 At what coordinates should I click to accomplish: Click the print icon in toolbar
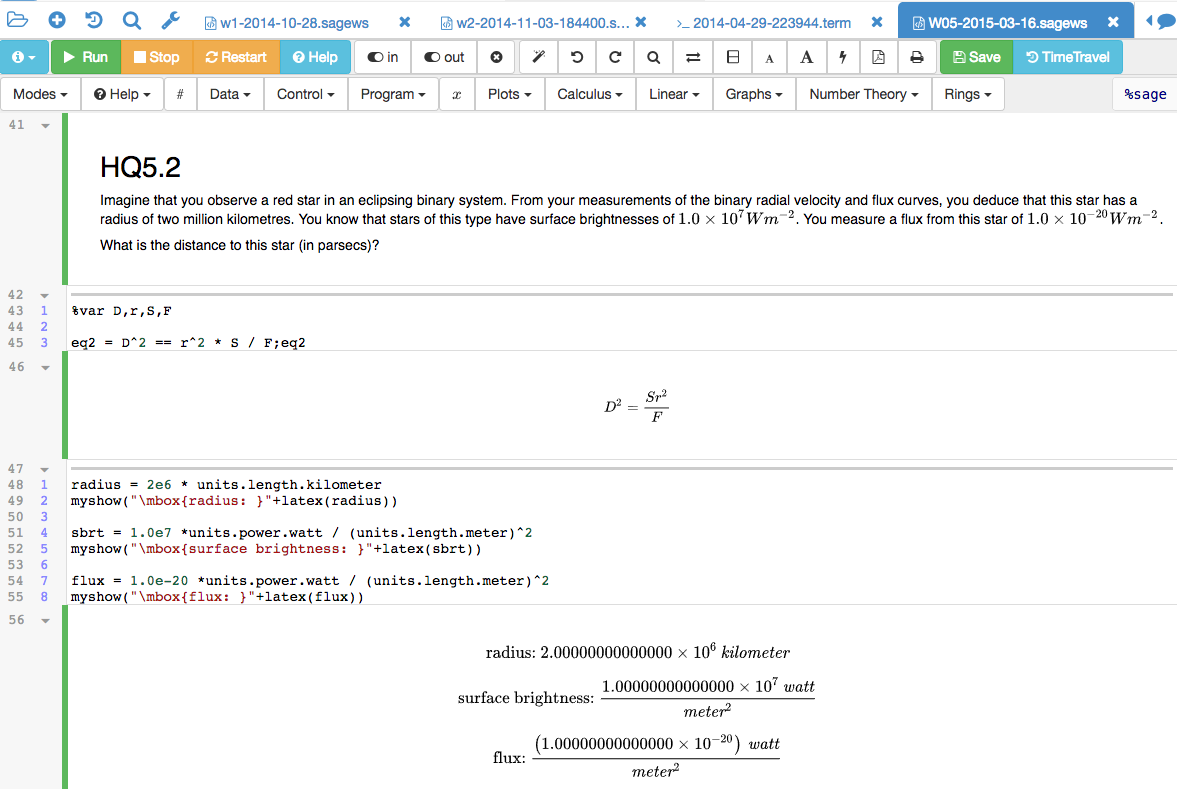tap(916, 57)
